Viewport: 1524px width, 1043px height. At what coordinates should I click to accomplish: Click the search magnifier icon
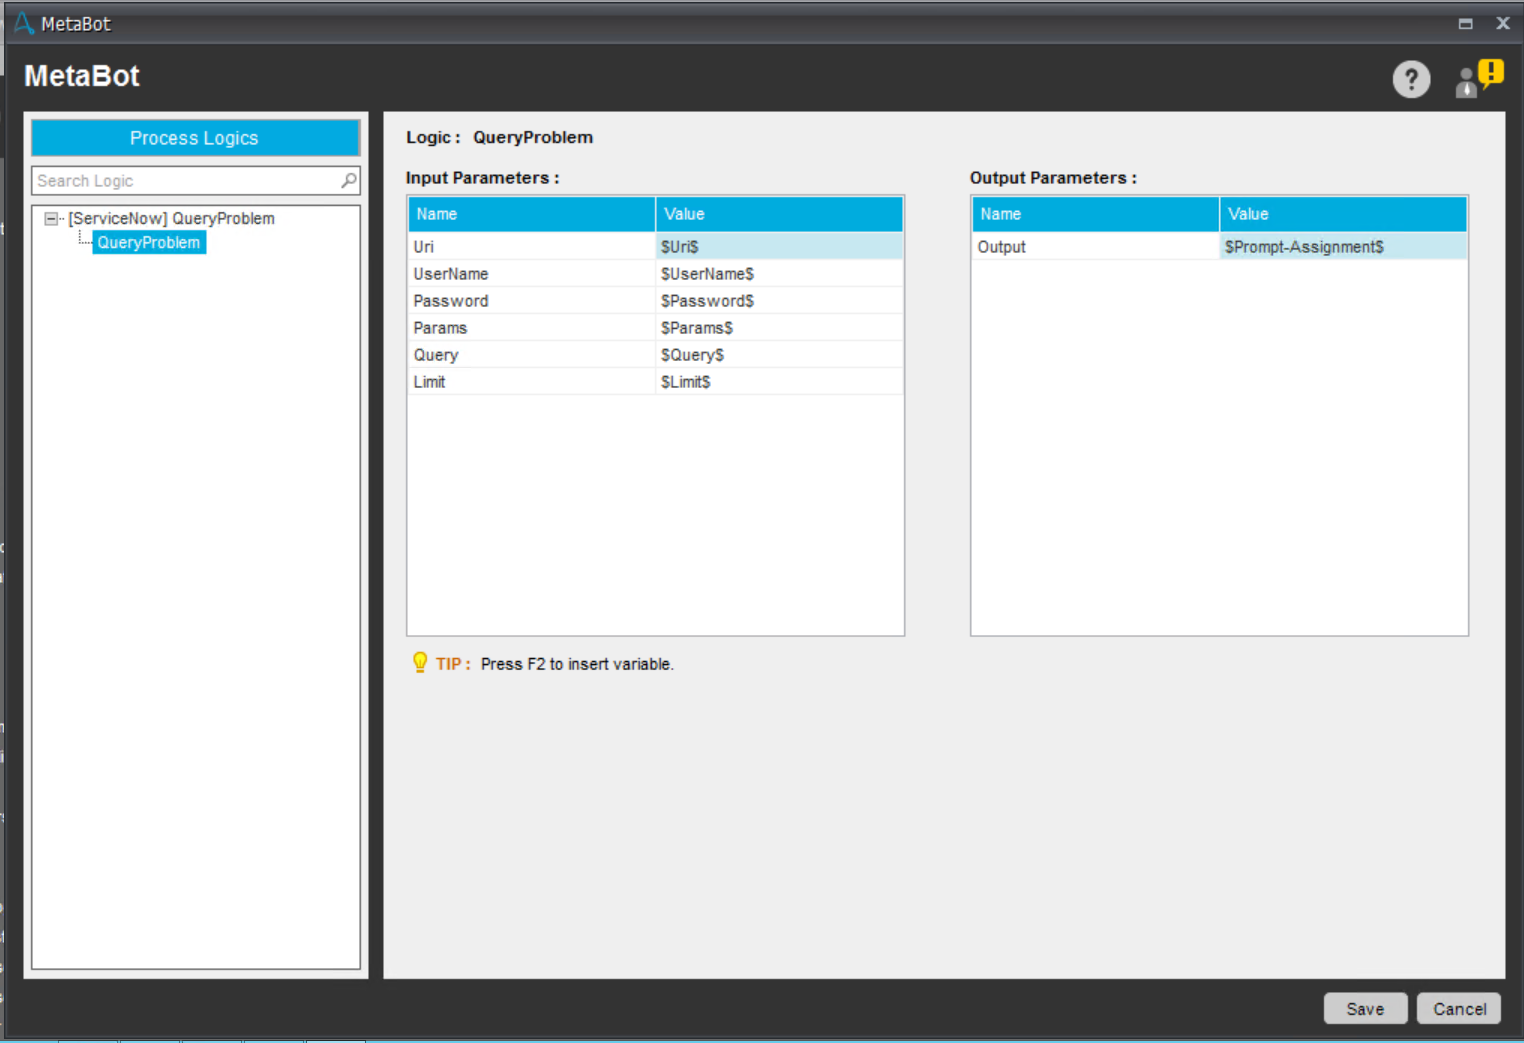coord(348,181)
